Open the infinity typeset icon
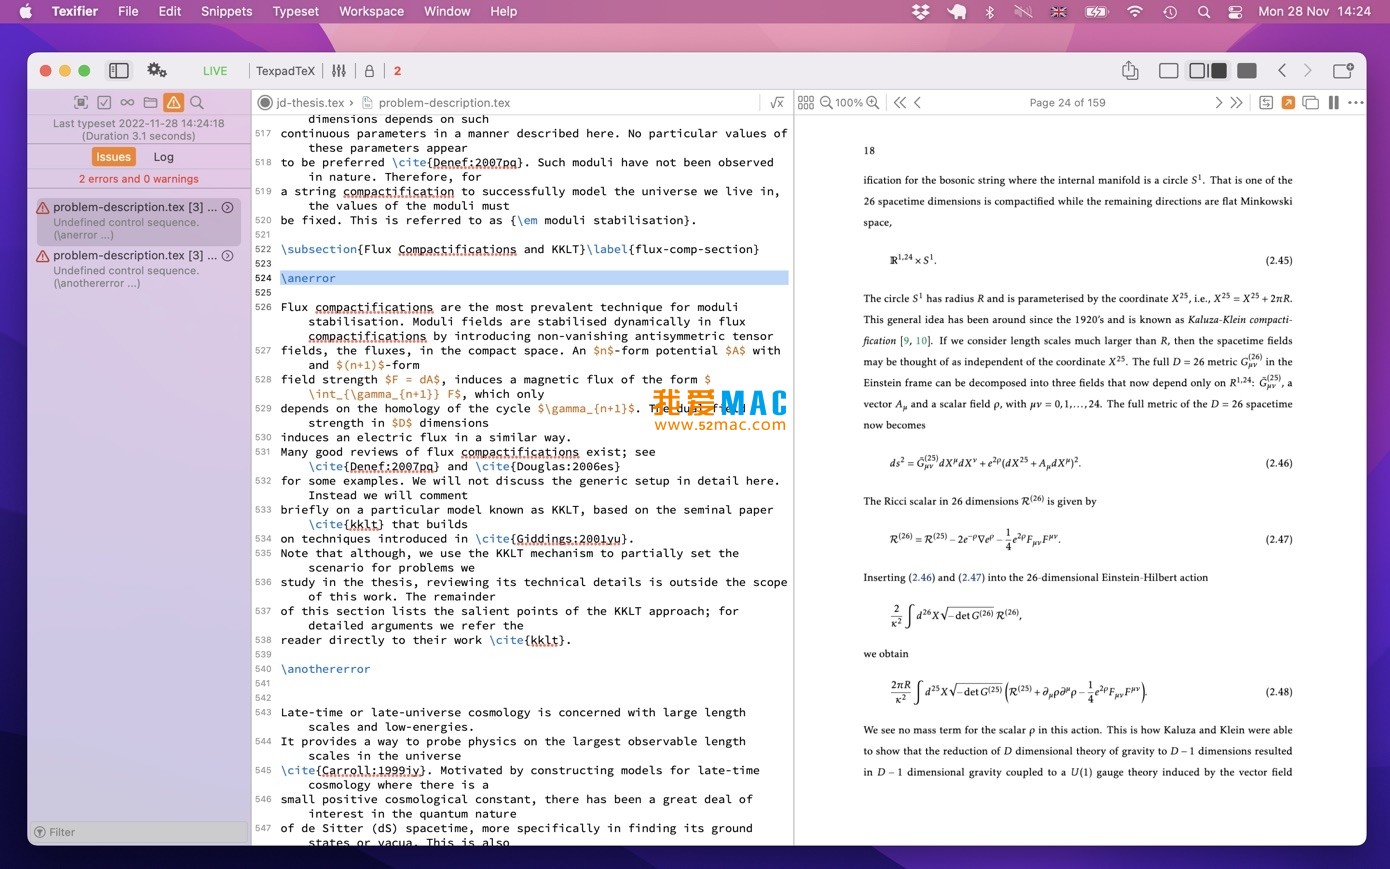 pos(126,101)
